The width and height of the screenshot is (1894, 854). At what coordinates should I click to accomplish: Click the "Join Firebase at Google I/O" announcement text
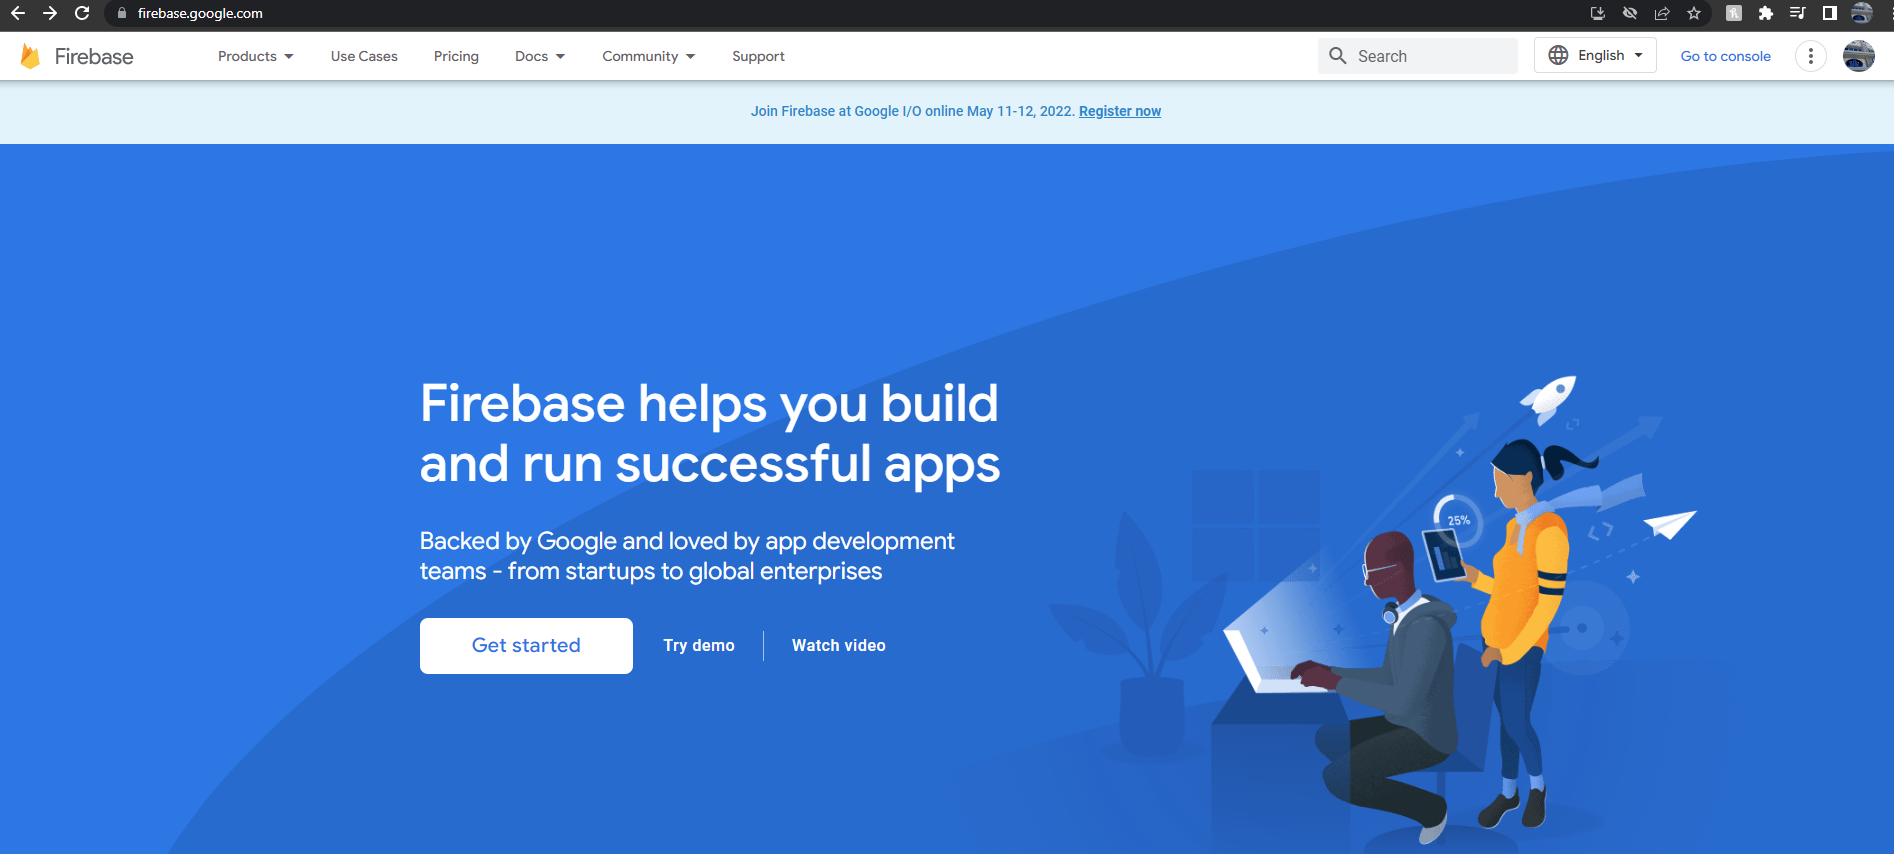click(x=913, y=111)
